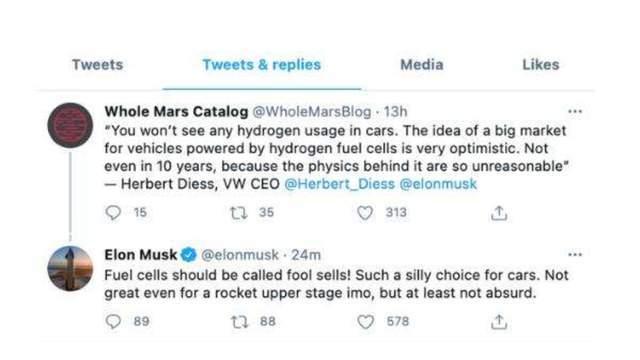This screenshot has width=640, height=360.
Task: Click the Elon Musk display name
Action: [x=140, y=255]
